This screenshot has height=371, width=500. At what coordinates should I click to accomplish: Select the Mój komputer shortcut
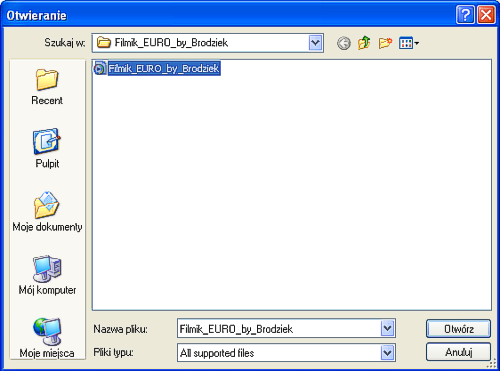[x=47, y=275]
